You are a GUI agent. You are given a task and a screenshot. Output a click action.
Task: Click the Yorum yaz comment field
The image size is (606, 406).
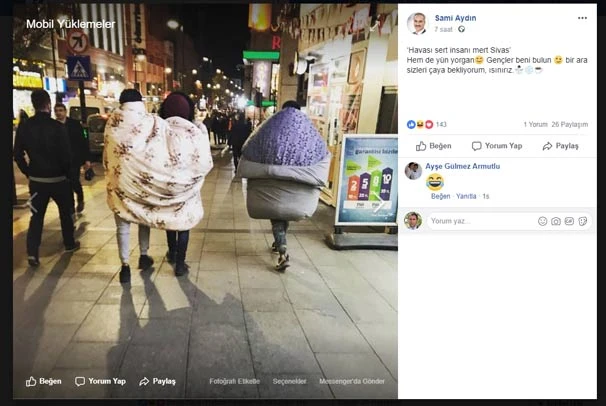click(481, 221)
